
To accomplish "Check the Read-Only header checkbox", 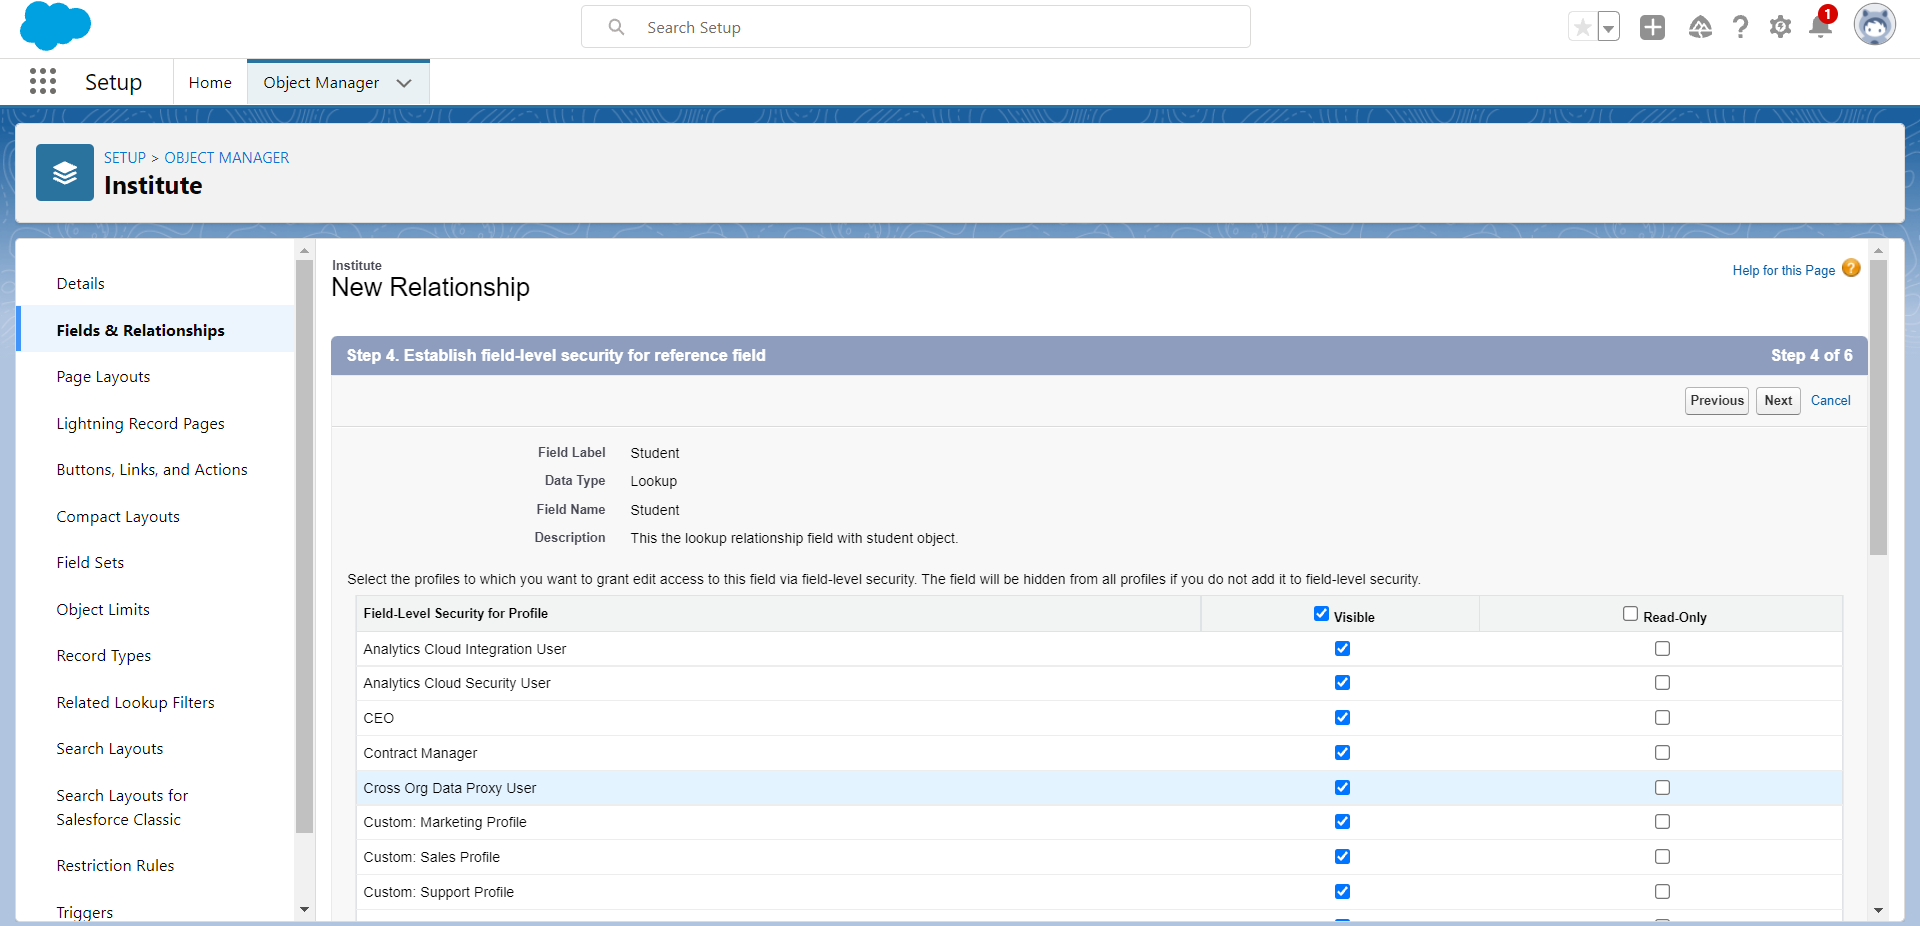I will 1630,614.
